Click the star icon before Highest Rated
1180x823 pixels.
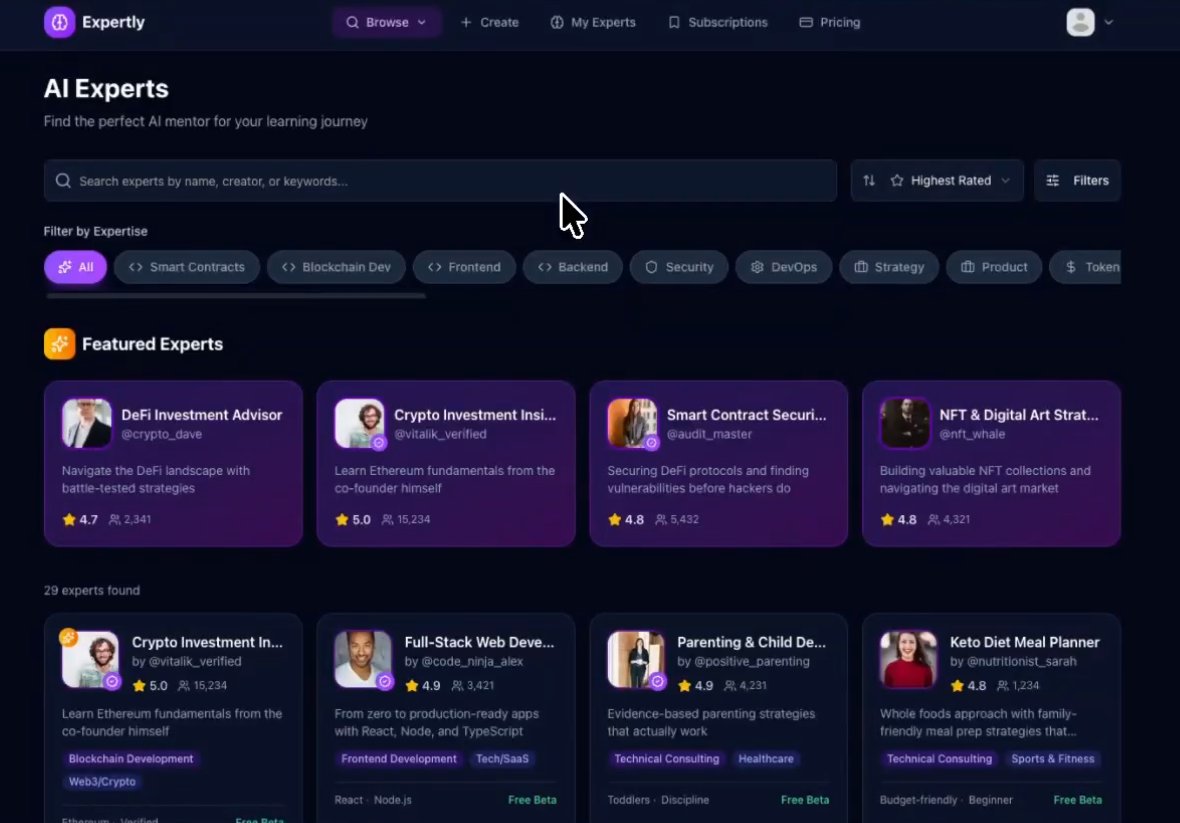point(896,181)
